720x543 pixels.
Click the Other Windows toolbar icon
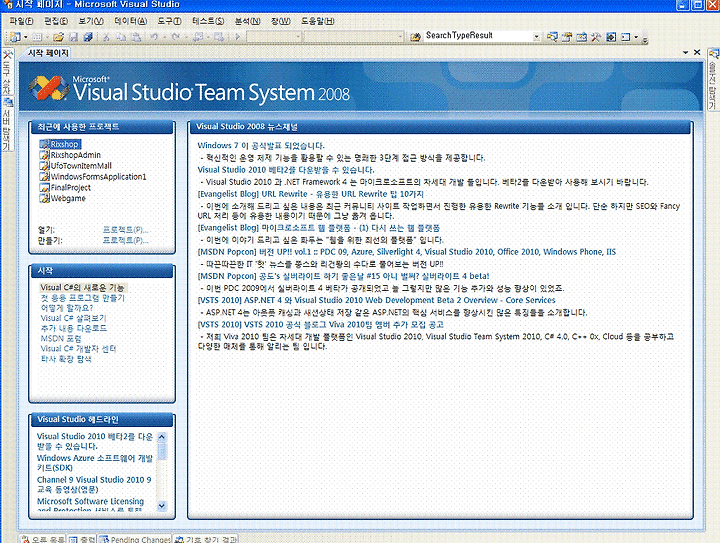pyautogui.click(x=625, y=37)
